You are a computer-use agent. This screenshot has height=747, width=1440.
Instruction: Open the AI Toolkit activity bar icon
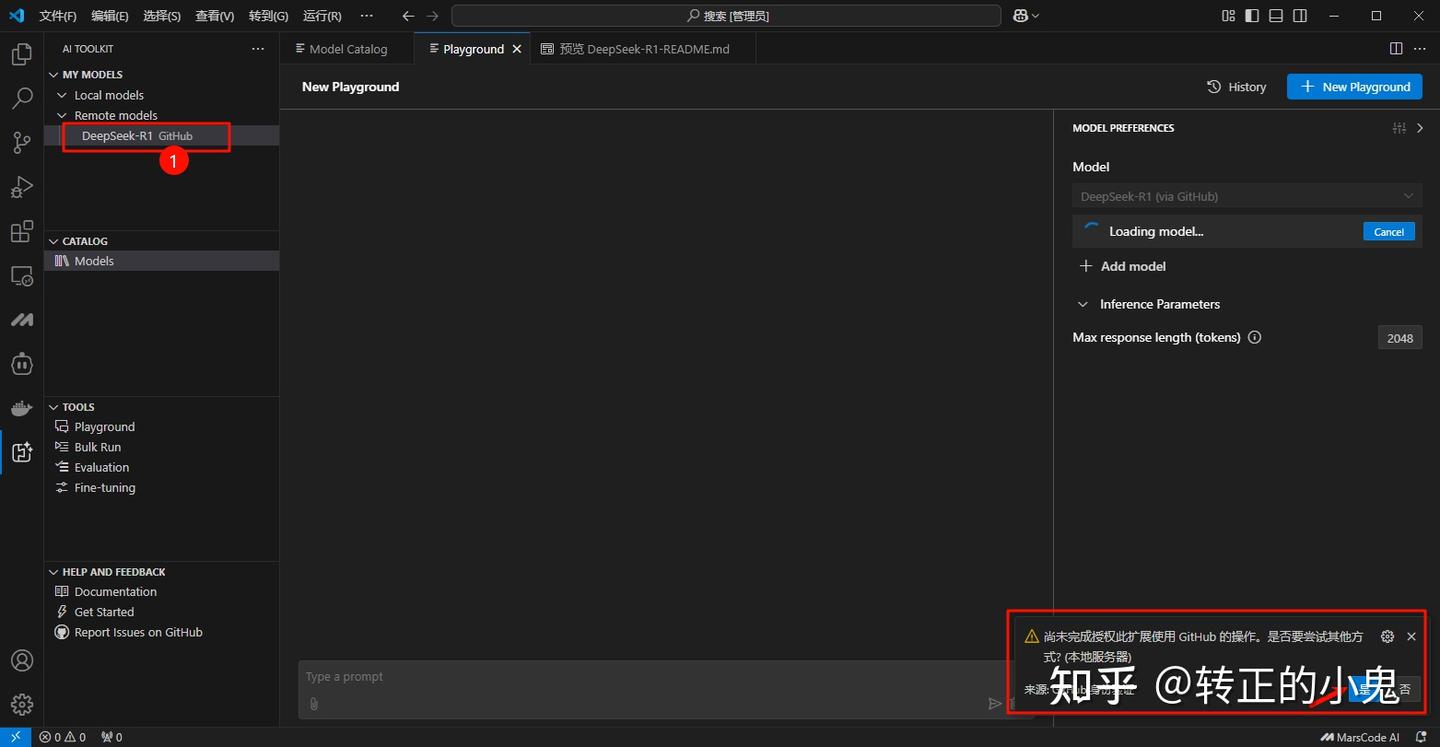click(21, 452)
